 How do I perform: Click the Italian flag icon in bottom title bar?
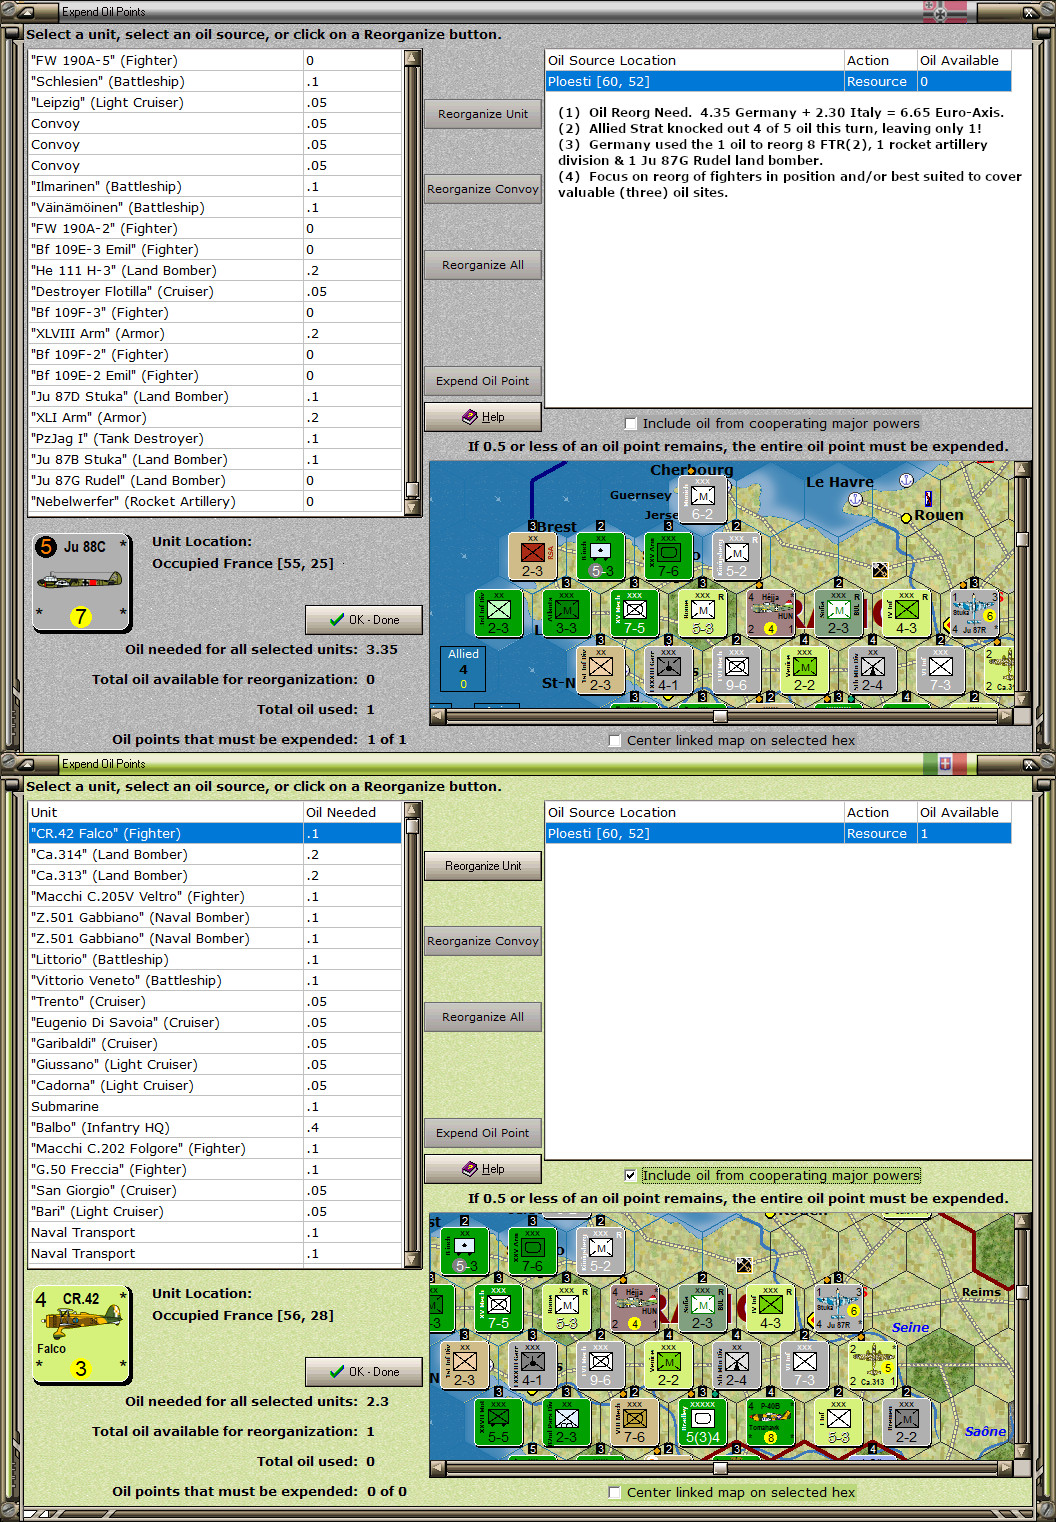pos(945,764)
